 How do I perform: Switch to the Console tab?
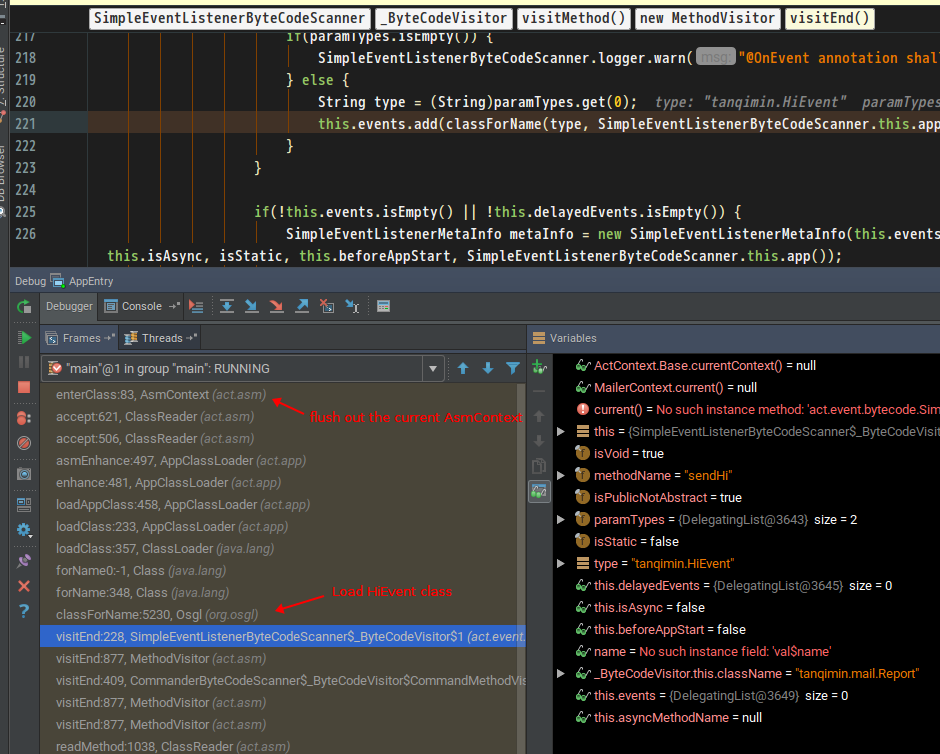(x=141, y=306)
